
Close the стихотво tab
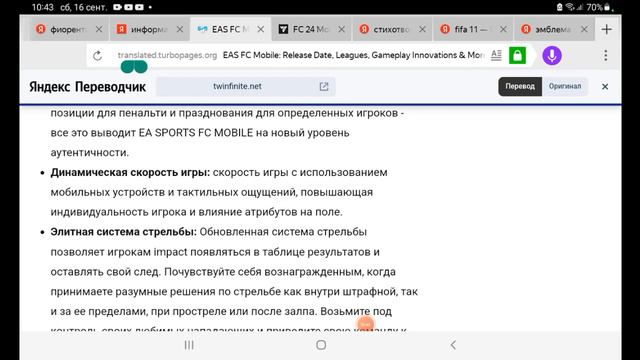click(422, 29)
